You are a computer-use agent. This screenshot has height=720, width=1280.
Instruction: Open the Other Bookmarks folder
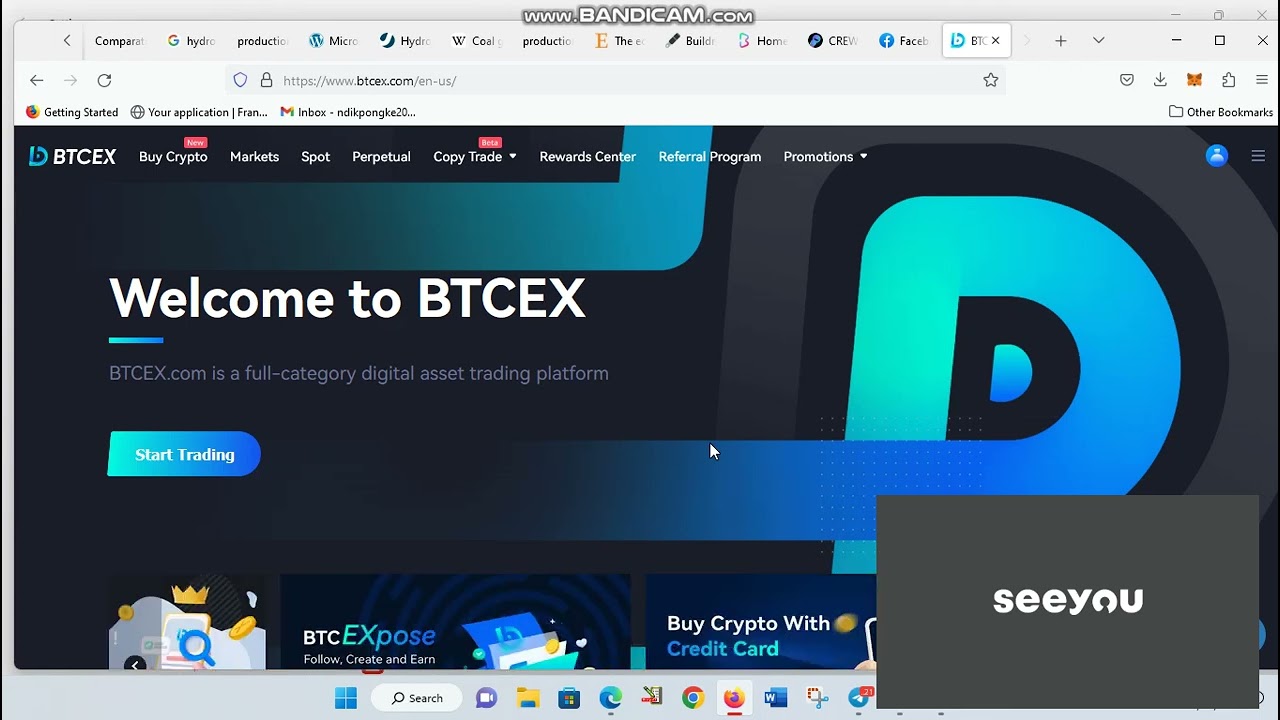pos(1221,112)
